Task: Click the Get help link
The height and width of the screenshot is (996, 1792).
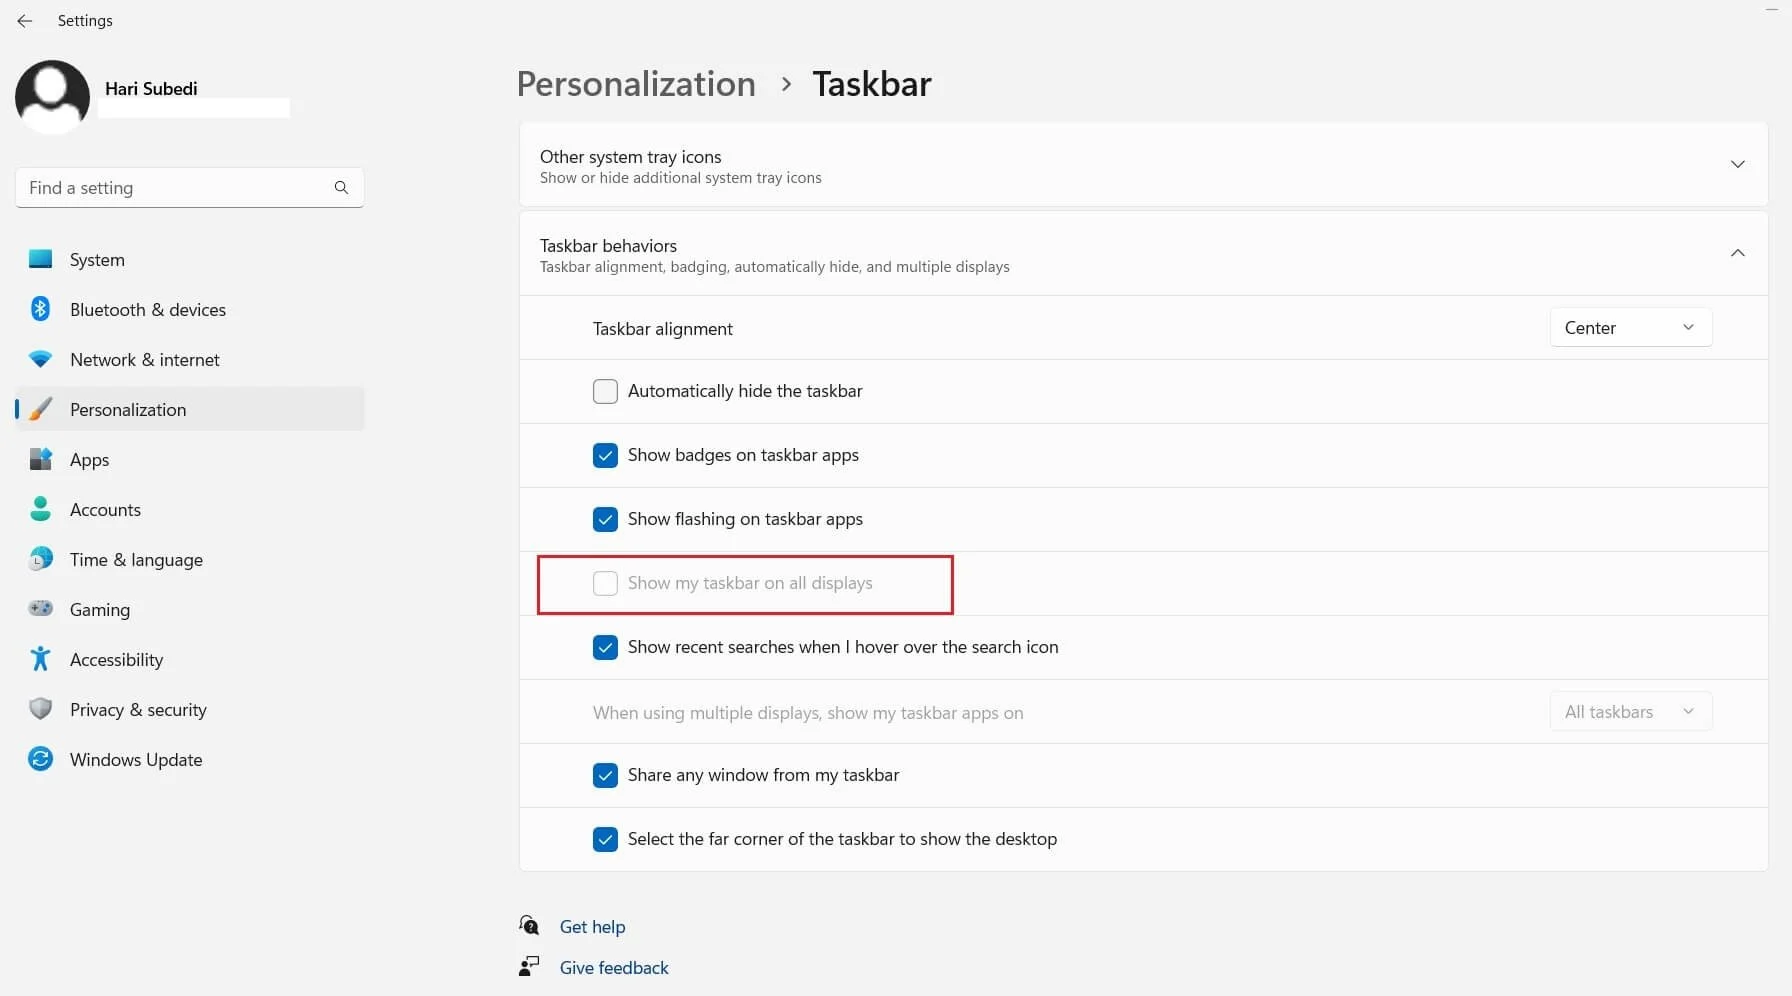Action: coord(592,926)
